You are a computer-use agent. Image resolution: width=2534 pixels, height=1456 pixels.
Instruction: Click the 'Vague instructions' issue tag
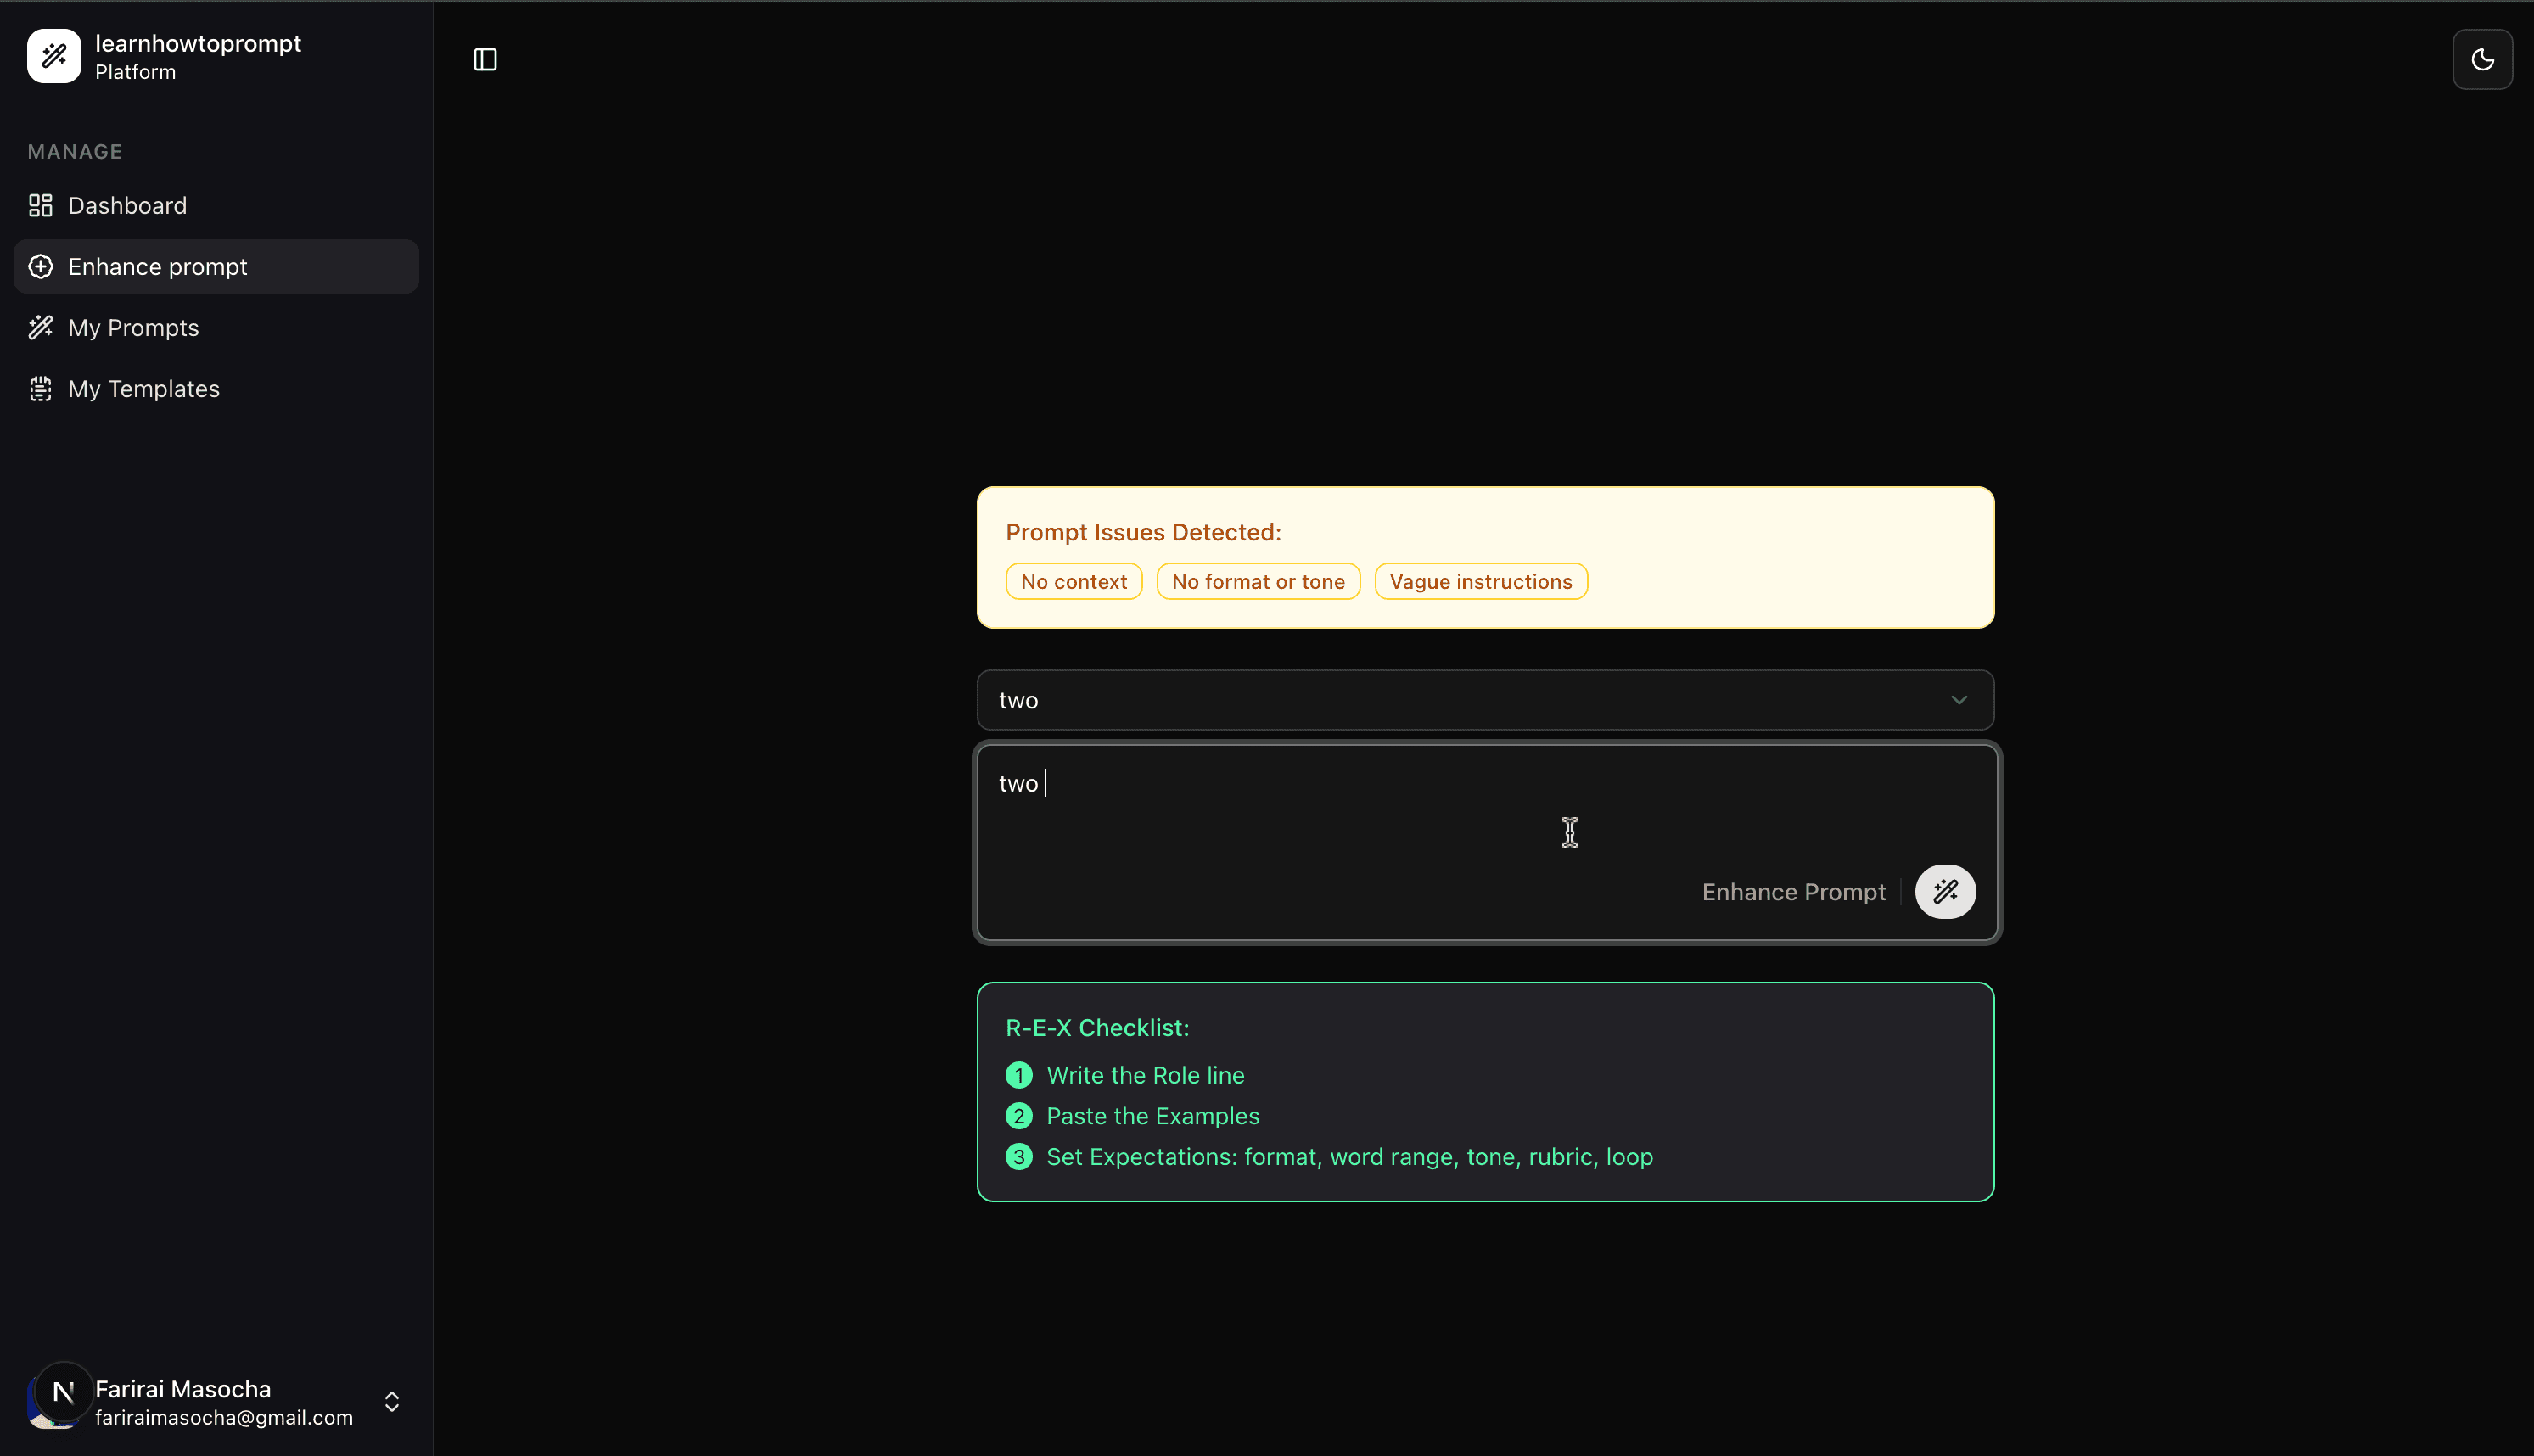[x=1480, y=582]
